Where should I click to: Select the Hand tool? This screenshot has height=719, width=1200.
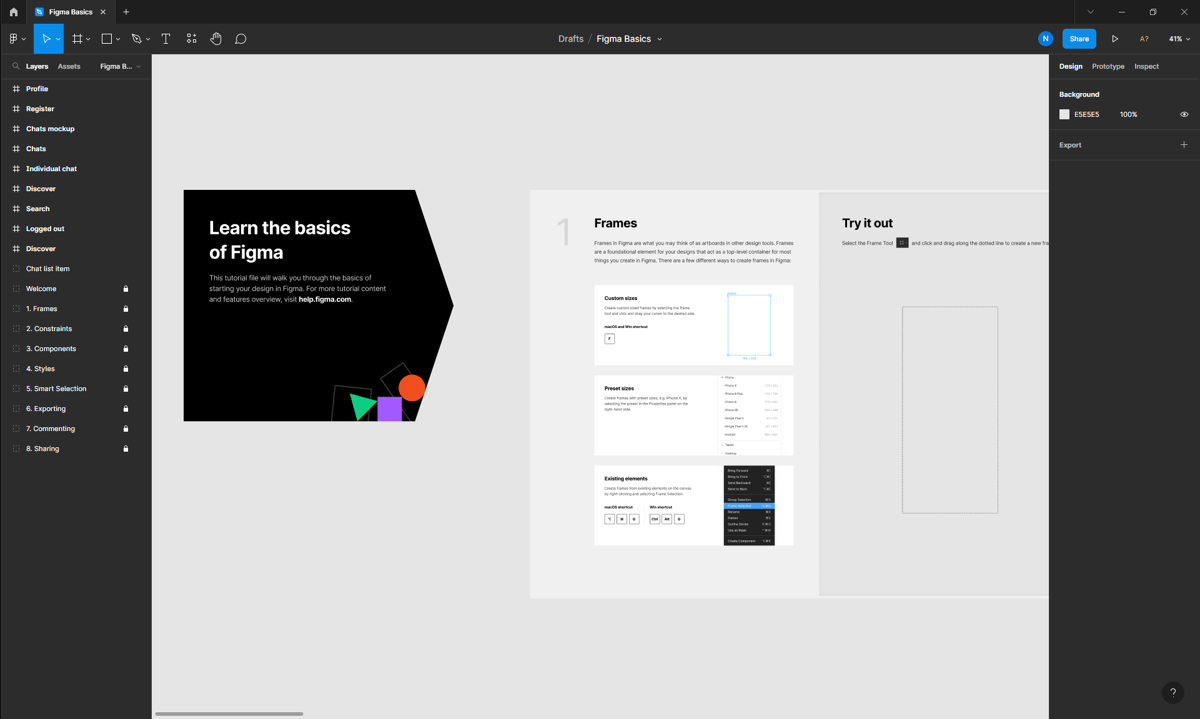(216, 39)
